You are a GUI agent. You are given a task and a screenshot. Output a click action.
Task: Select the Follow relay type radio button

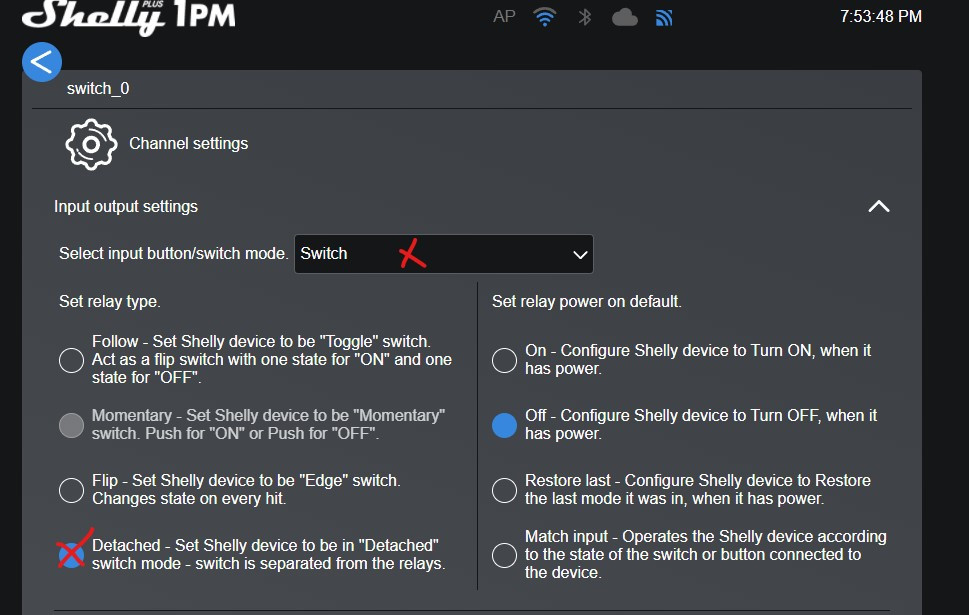tap(71, 360)
